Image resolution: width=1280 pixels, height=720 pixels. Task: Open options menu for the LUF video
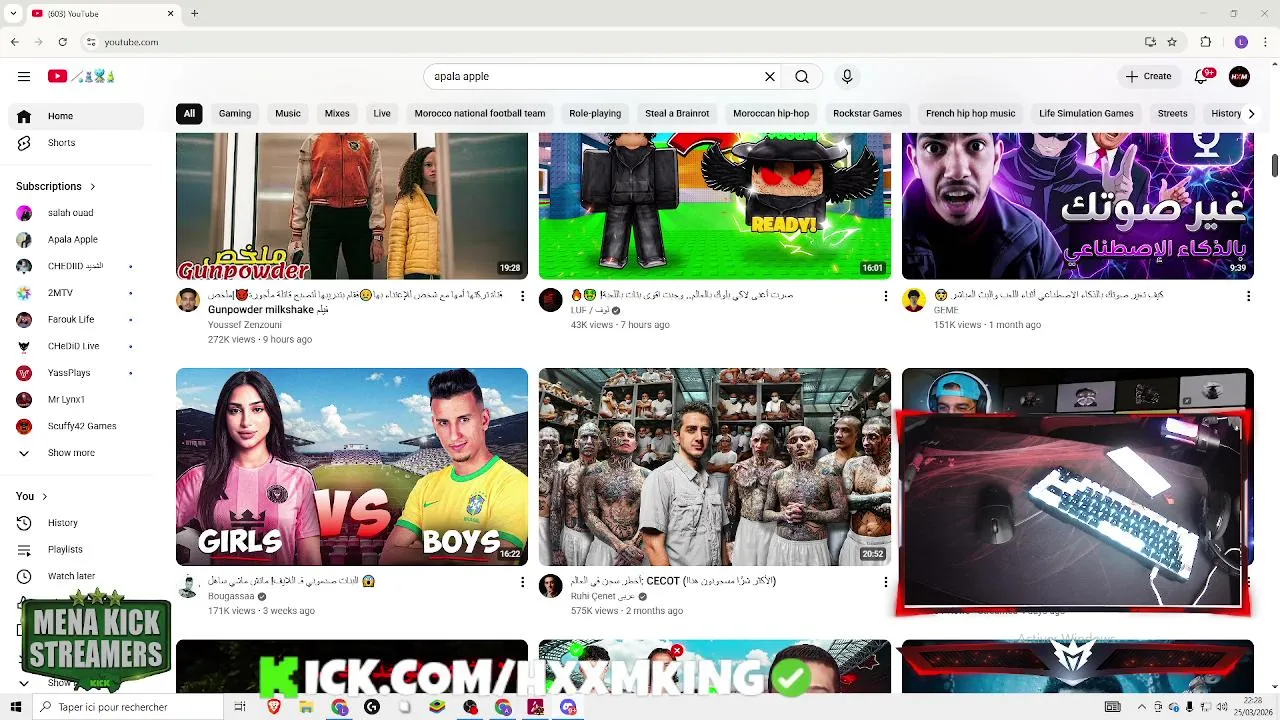click(885, 296)
